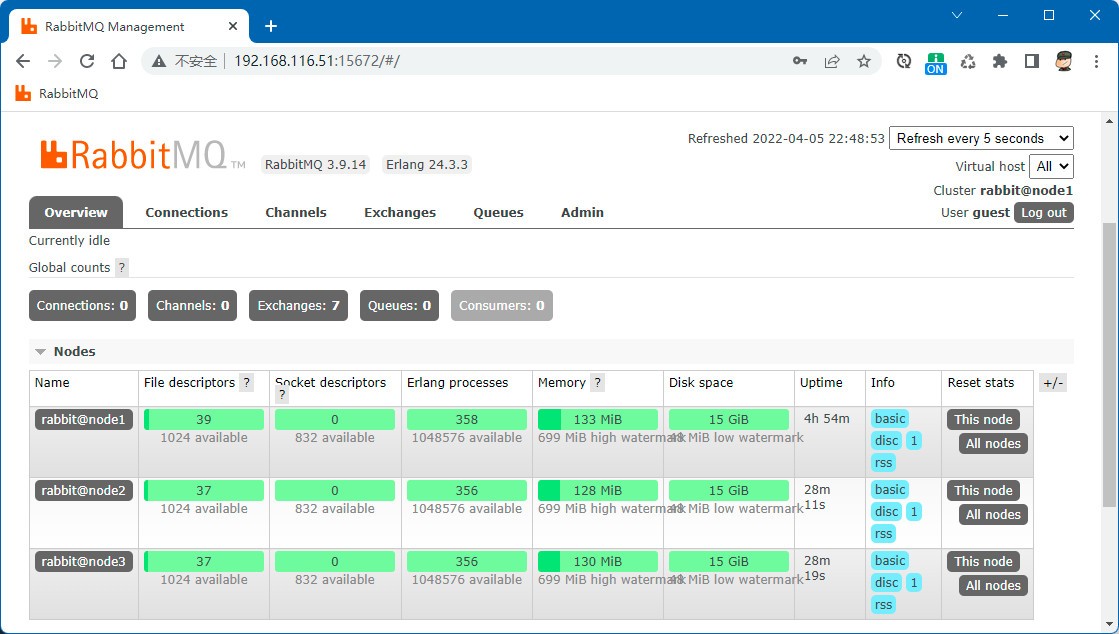Screen dimensions: 1119x634
Task: Open the browser three-dot menu
Action: pos(1096,61)
